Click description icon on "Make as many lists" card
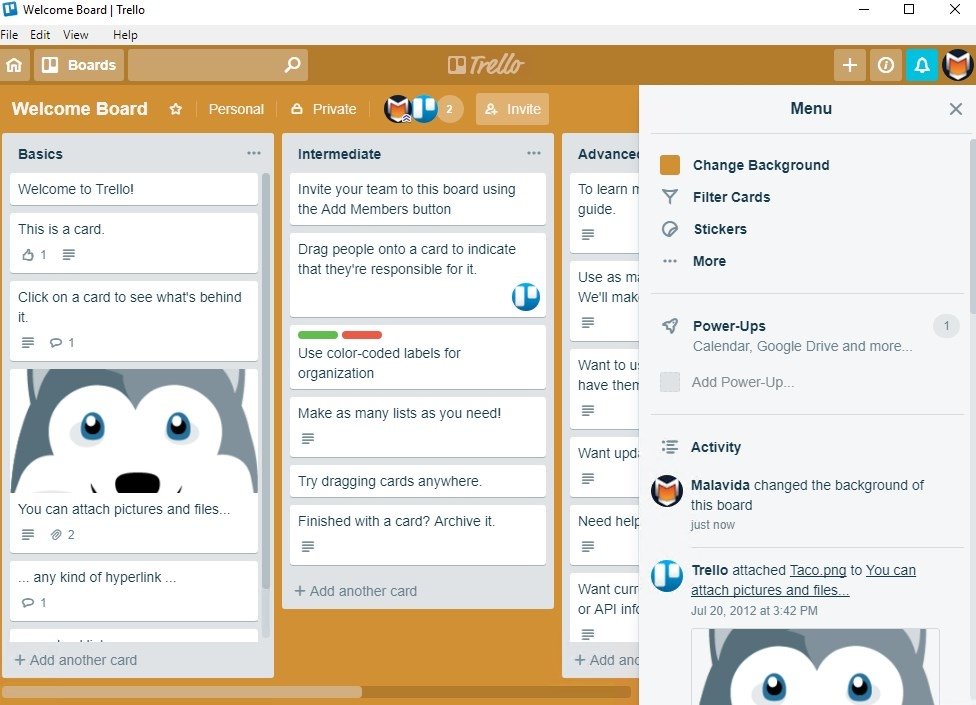 point(307,439)
